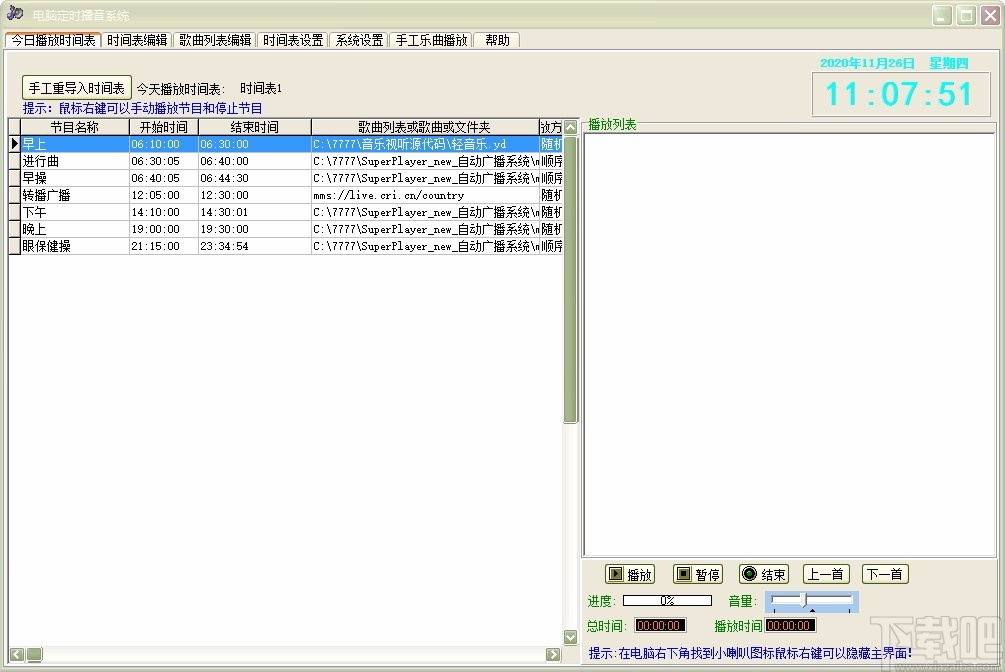Switch to the 手工乐曲播放 tab

[431, 40]
